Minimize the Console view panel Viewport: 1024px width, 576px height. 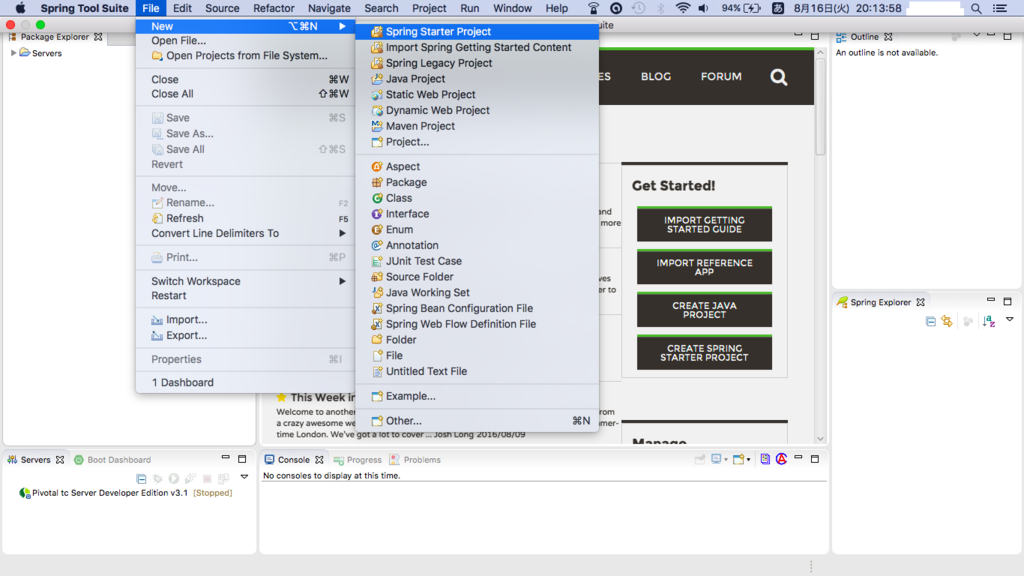coord(798,458)
